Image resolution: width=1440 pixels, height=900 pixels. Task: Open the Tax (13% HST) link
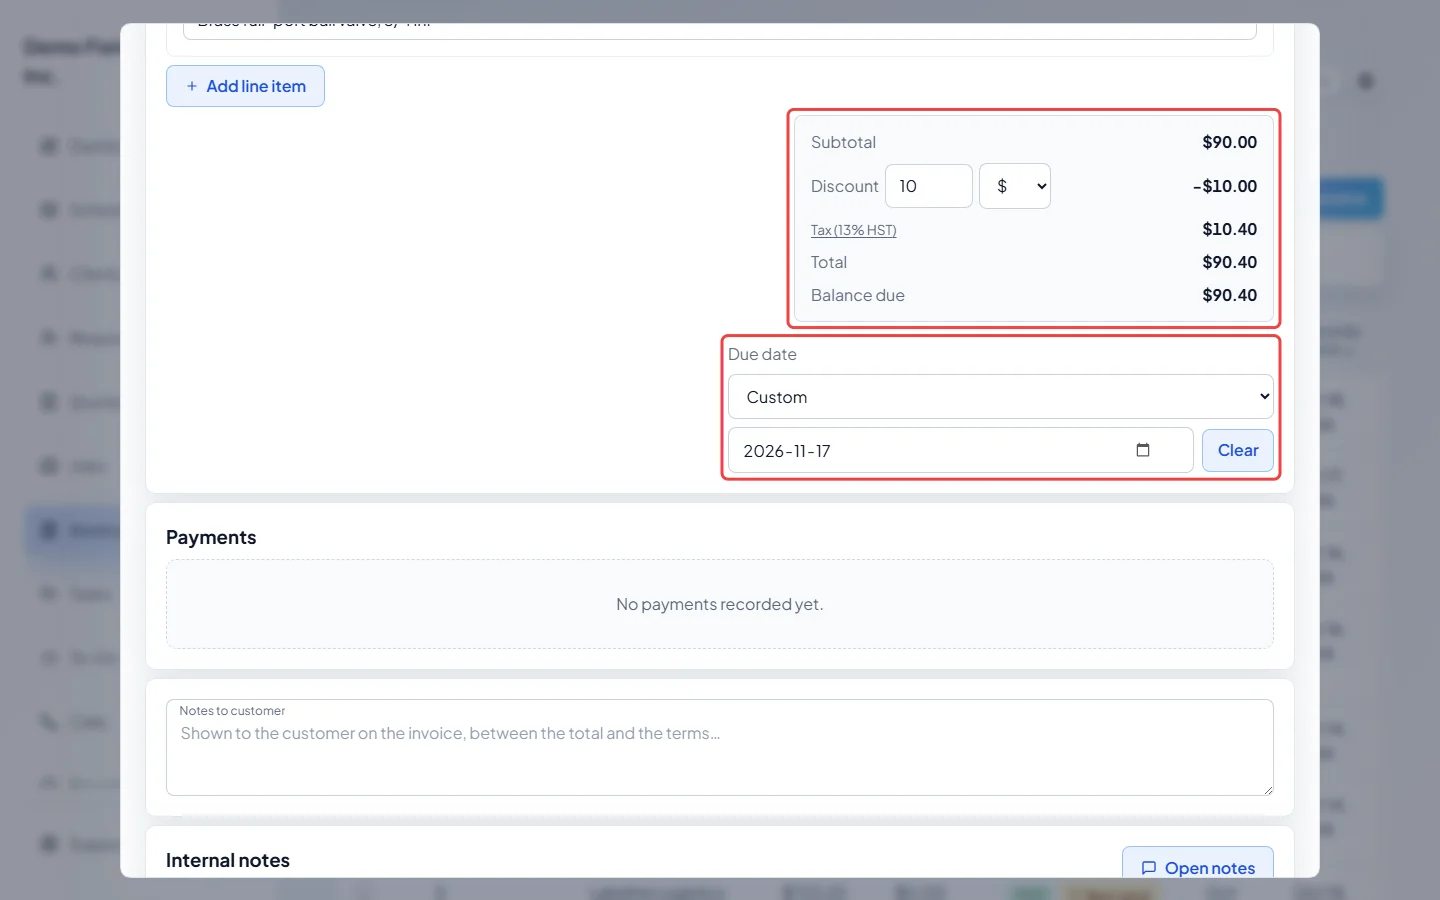pos(853,230)
